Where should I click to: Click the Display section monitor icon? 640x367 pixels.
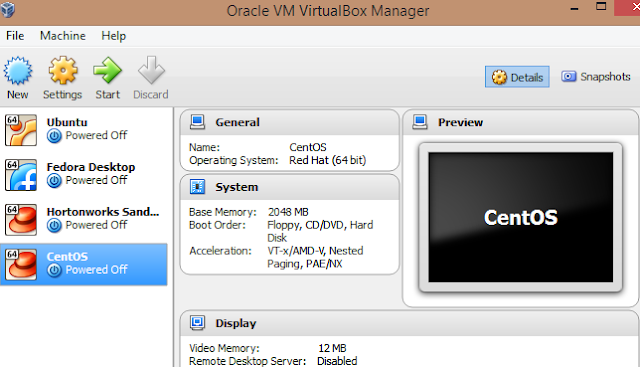point(198,323)
